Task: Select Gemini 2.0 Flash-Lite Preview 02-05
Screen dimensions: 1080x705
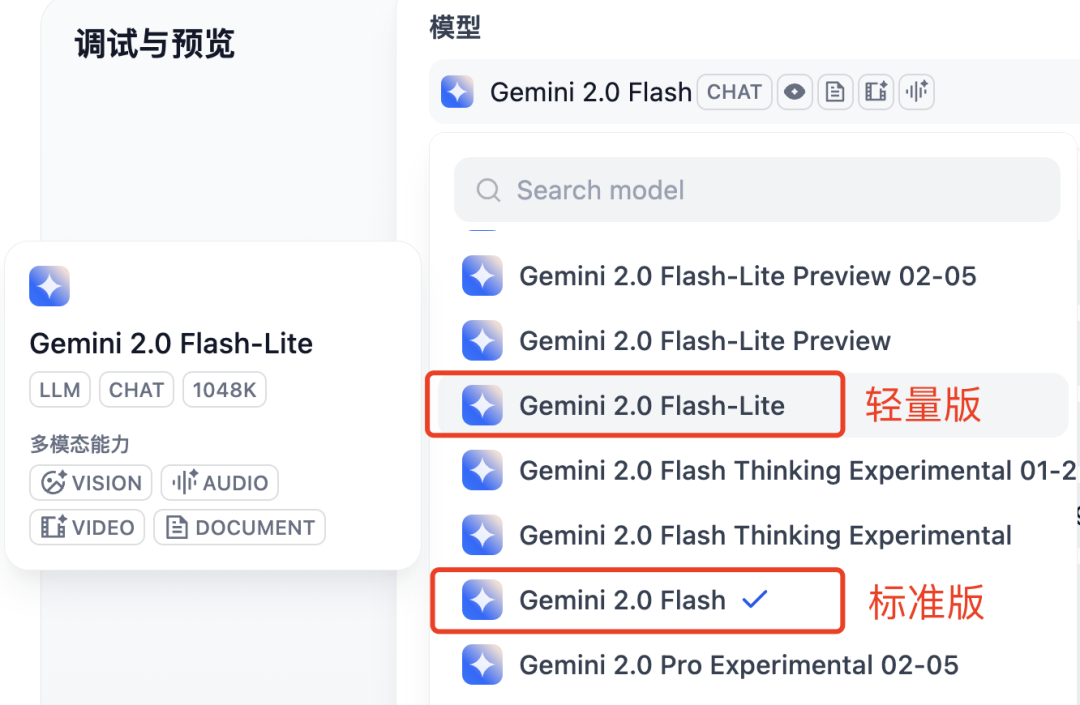Action: coord(752,276)
